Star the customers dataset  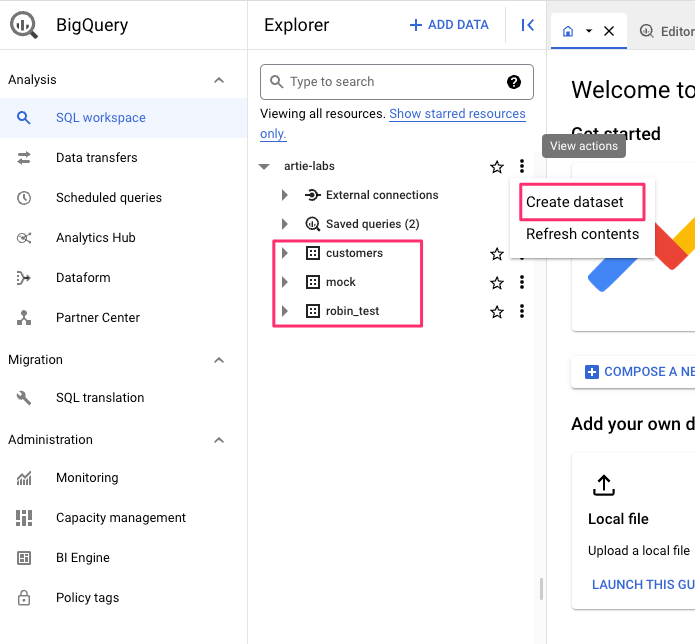[x=497, y=254]
